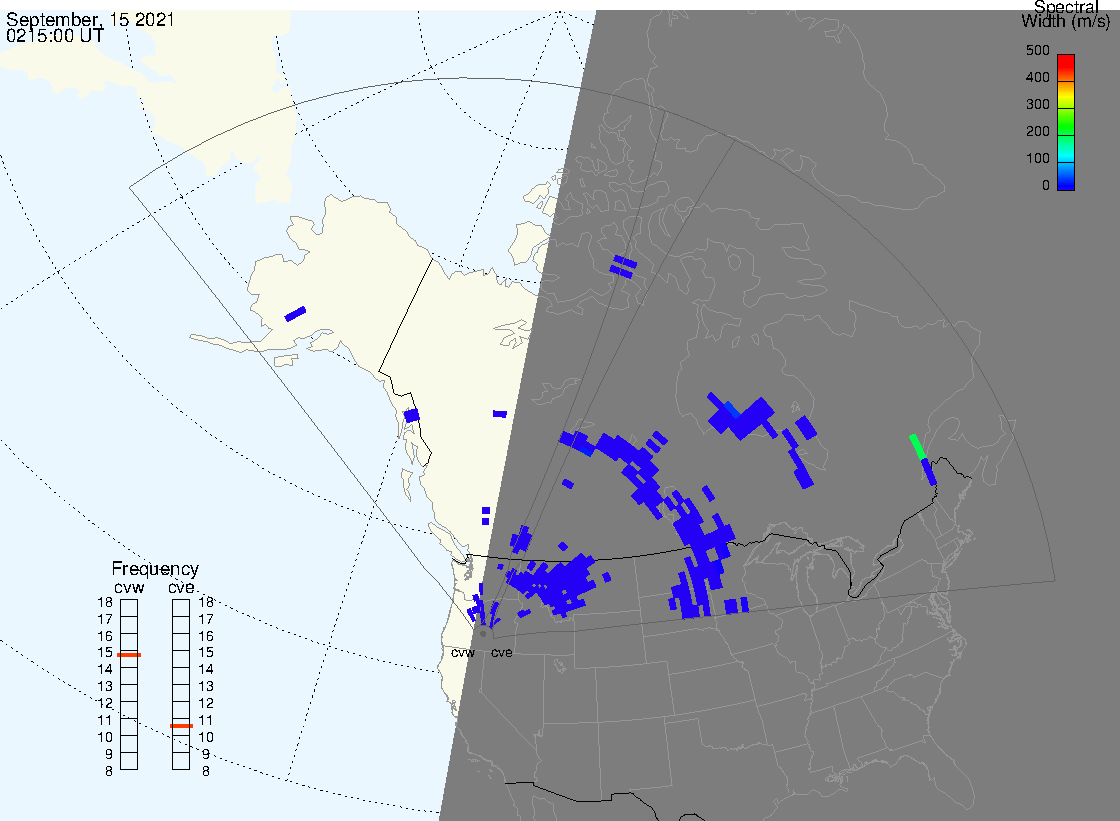This screenshot has width=1120, height=821.
Task: Click the '300' color scale label
Action: pos(1037,104)
